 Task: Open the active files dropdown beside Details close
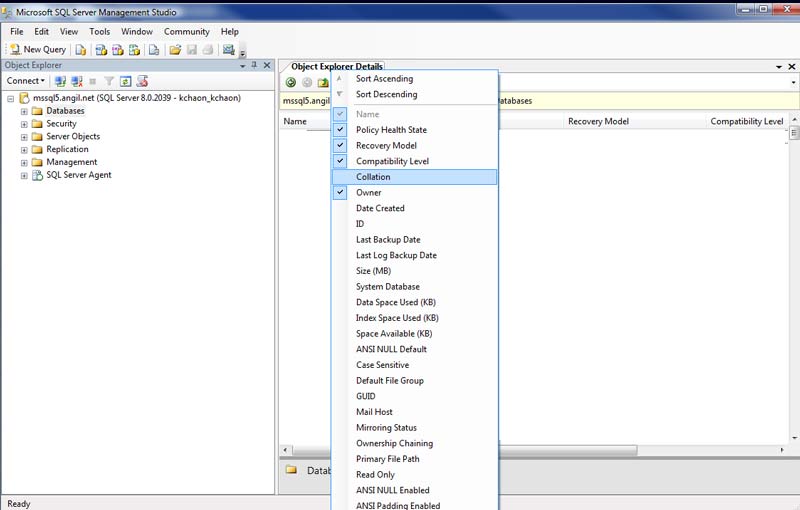tap(779, 67)
